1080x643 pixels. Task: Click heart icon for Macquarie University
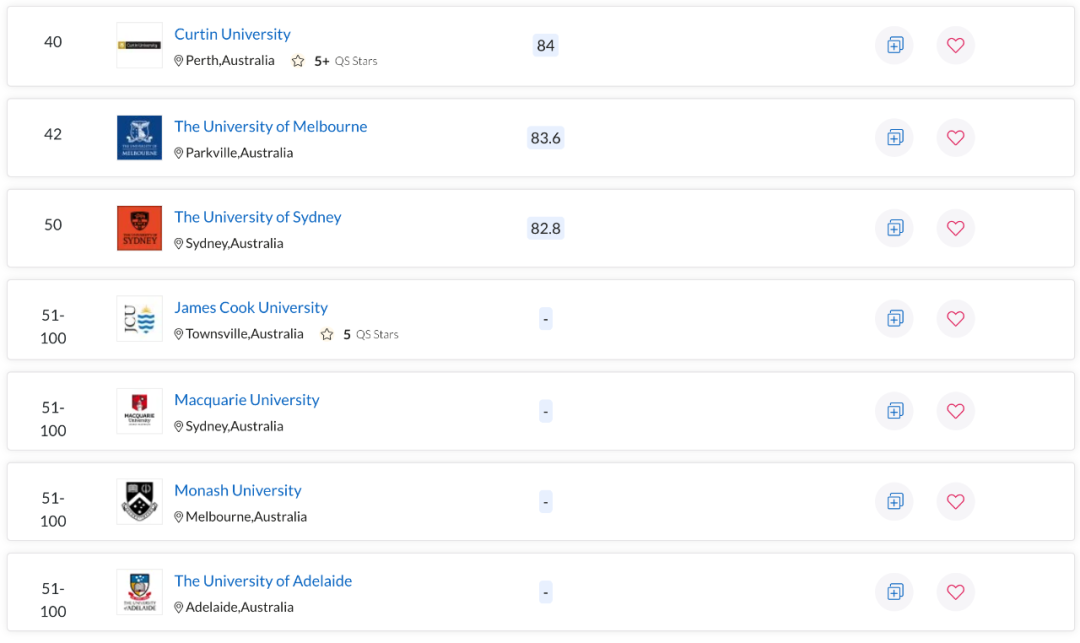click(x=955, y=410)
